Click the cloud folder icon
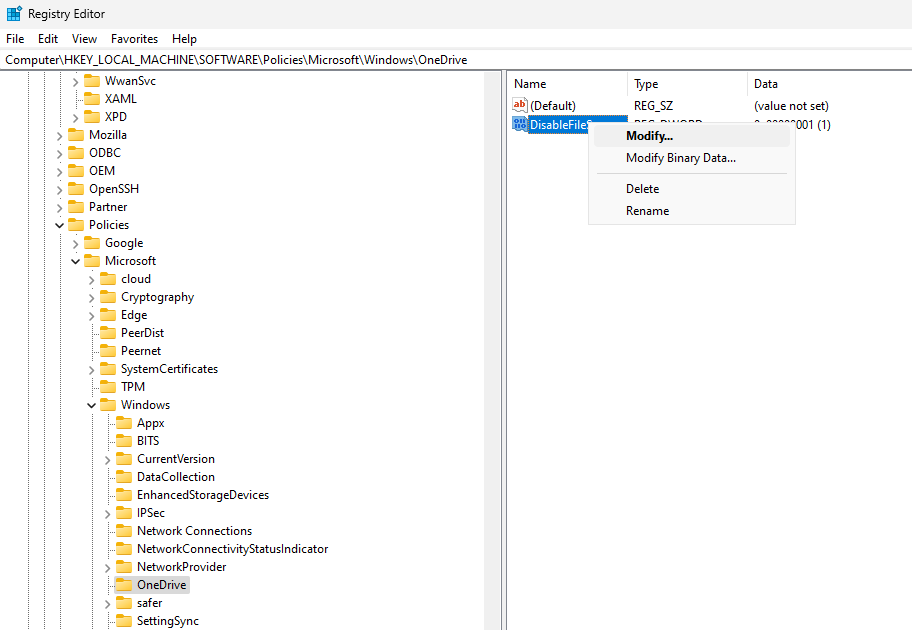Screen dimensions: 912x630 (x=108, y=279)
